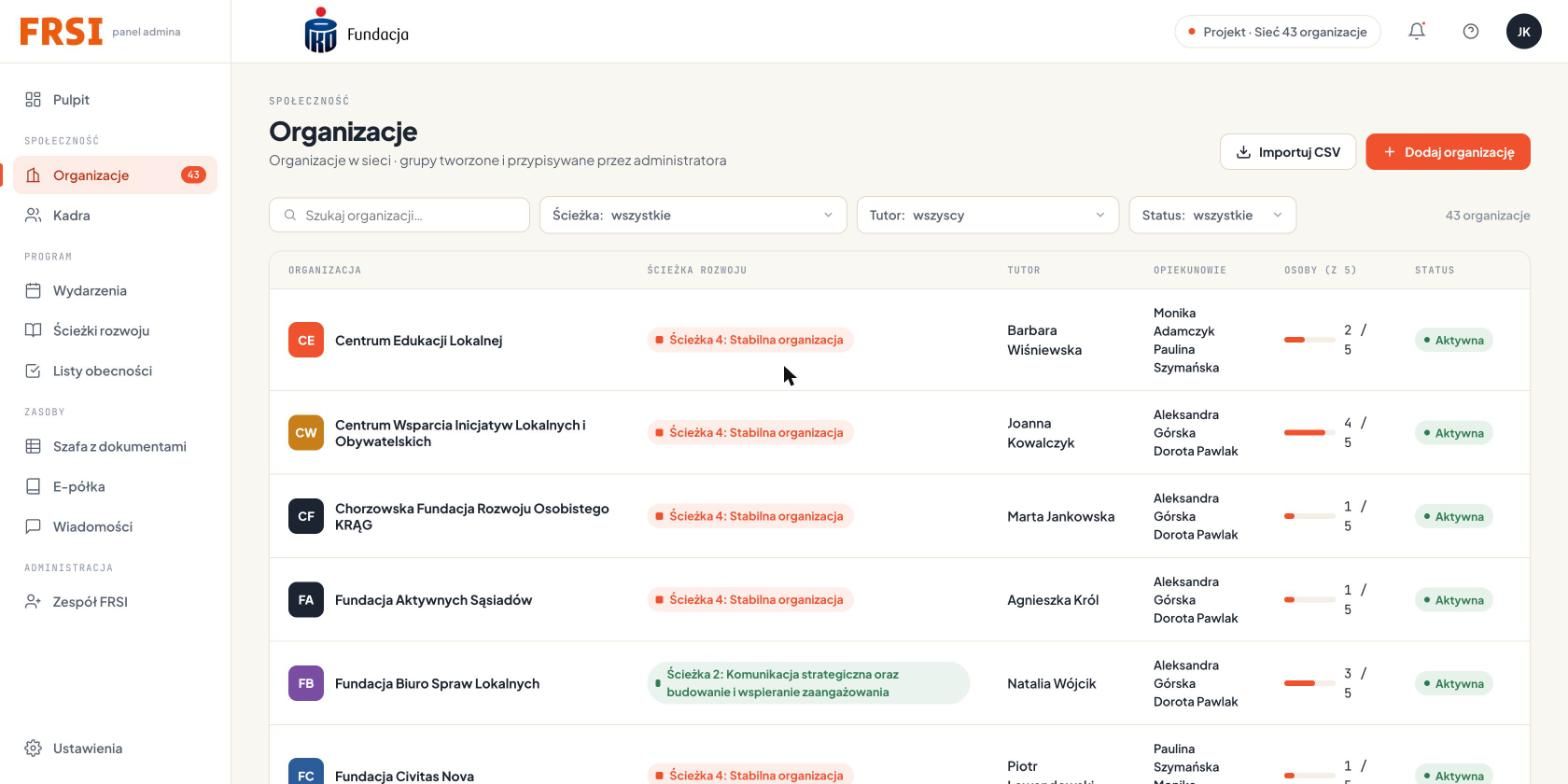Open the help question mark icon
The image size is (1568, 784).
(x=1470, y=31)
